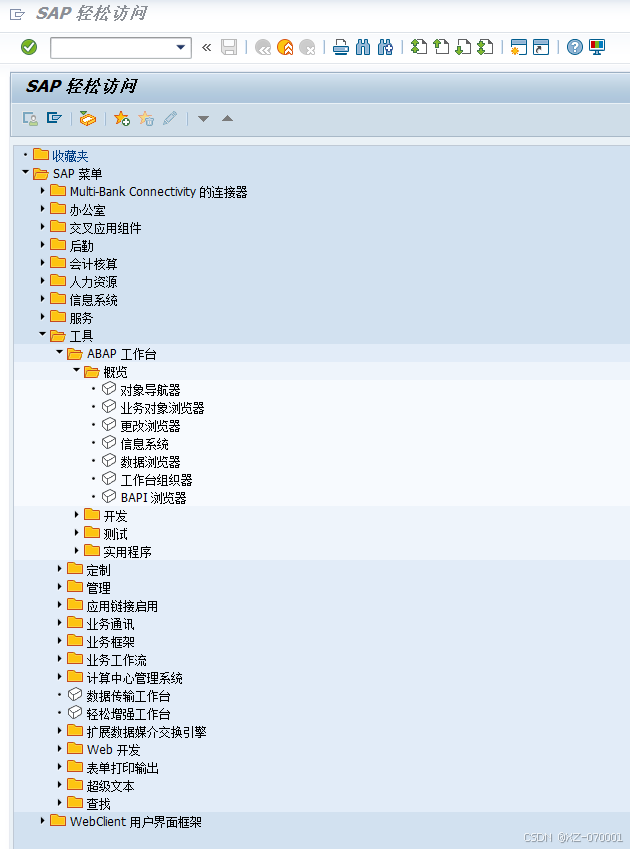Click the orange Exit icon
The height and width of the screenshot is (849, 630).
tap(285, 48)
